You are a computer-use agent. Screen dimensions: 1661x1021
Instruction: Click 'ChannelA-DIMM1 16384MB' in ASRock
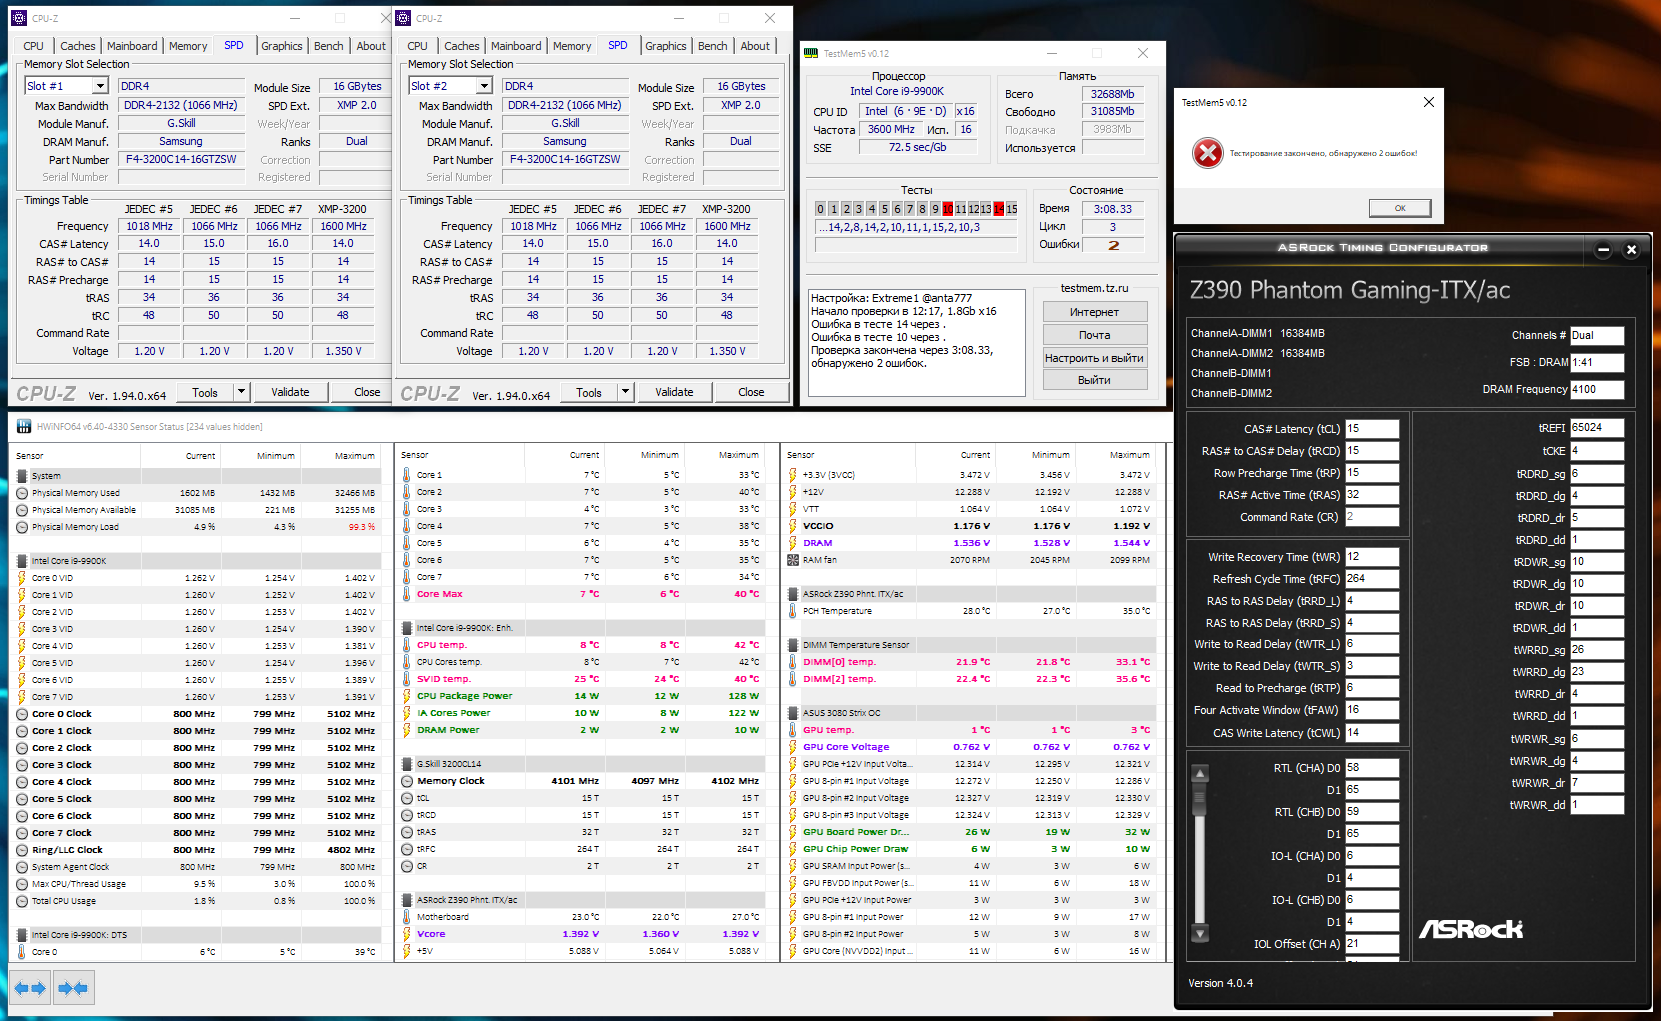[x=1258, y=333]
